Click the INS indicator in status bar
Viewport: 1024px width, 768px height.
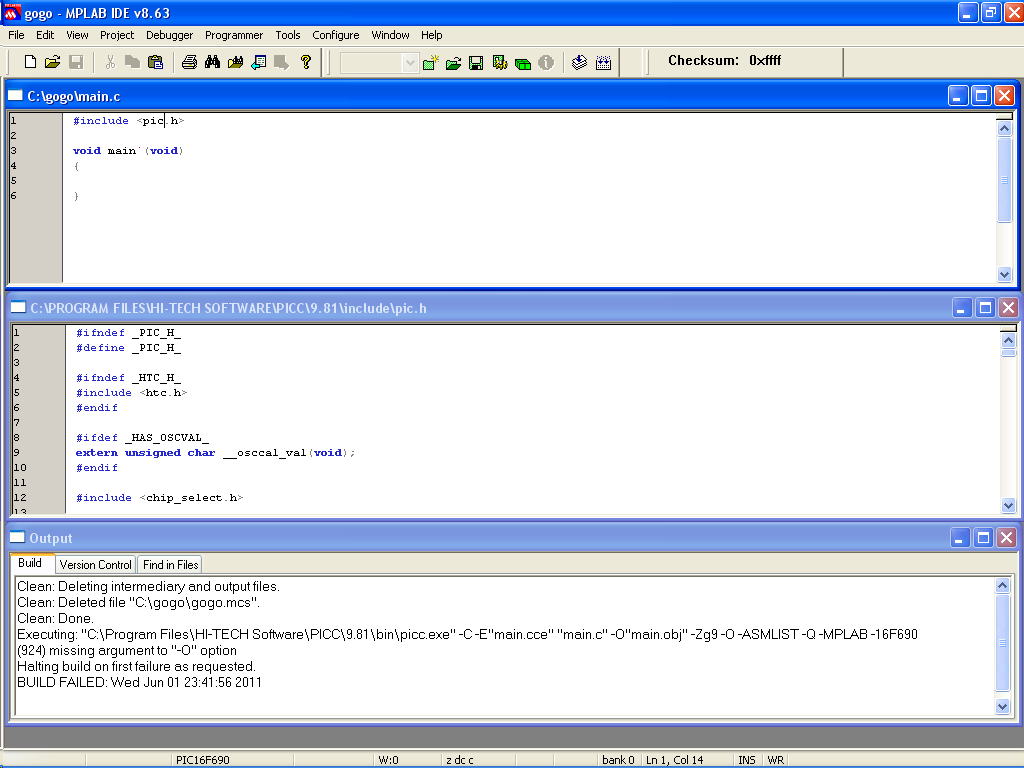coord(746,760)
